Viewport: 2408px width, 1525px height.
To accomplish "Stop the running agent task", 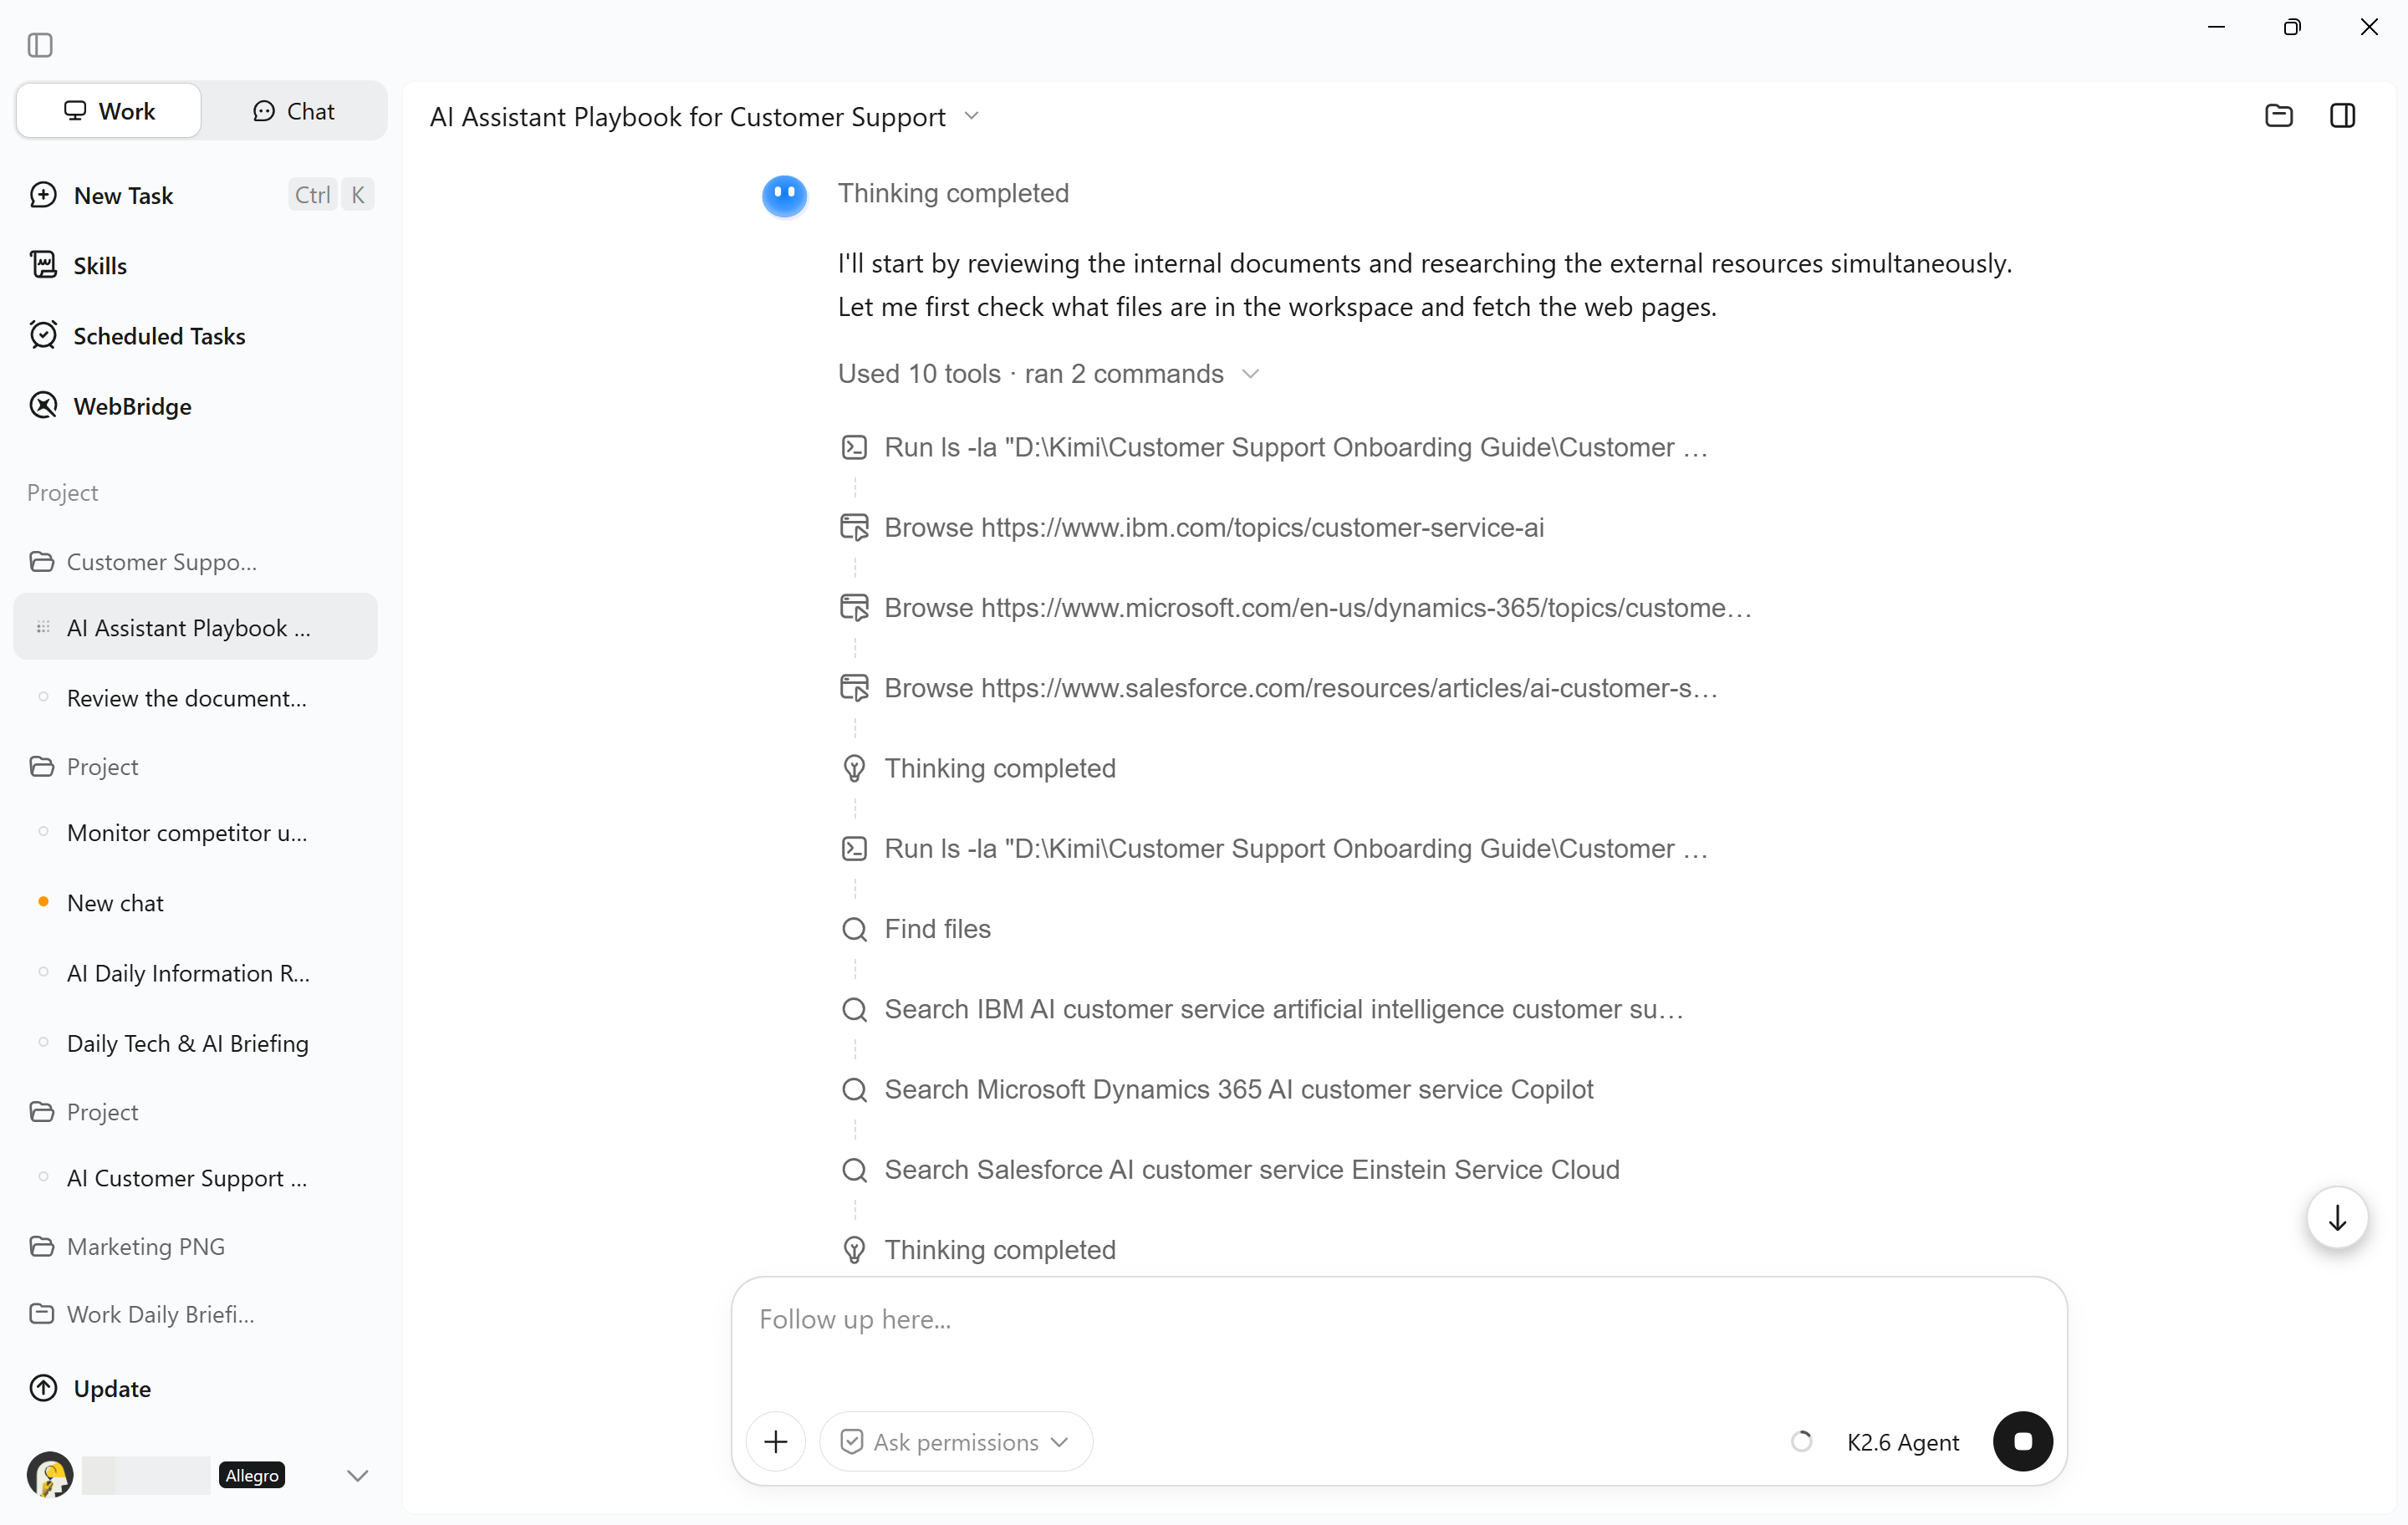I will (x=2022, y=1441).
